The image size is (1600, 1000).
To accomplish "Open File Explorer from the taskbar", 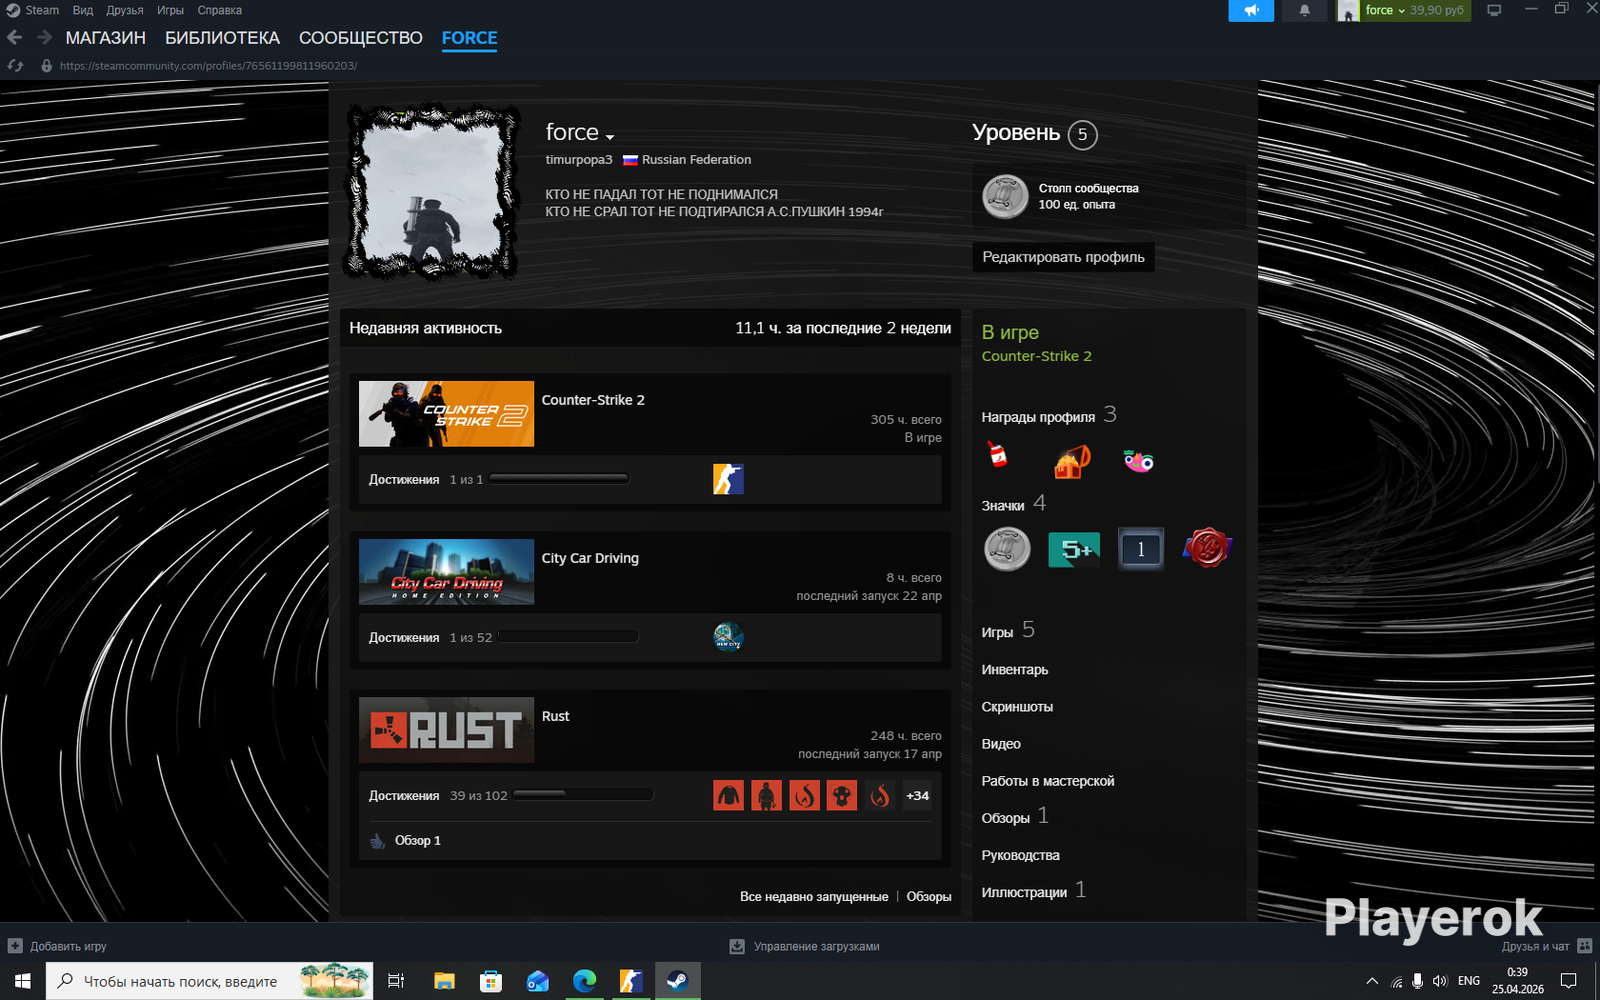I will [x=444, y=981].
